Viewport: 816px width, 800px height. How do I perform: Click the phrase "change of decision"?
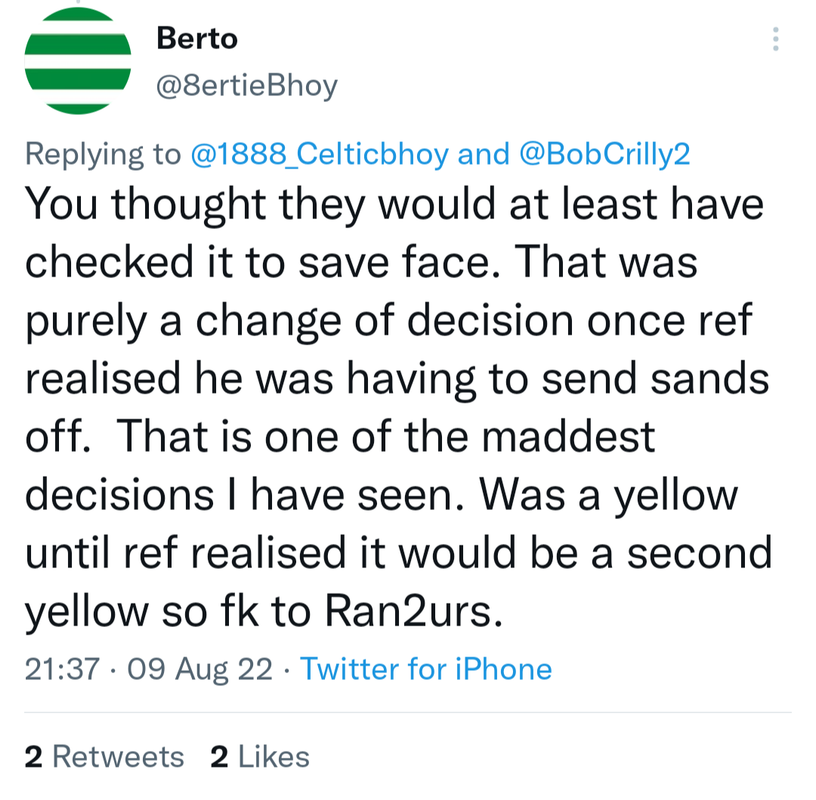click(393, 320)
